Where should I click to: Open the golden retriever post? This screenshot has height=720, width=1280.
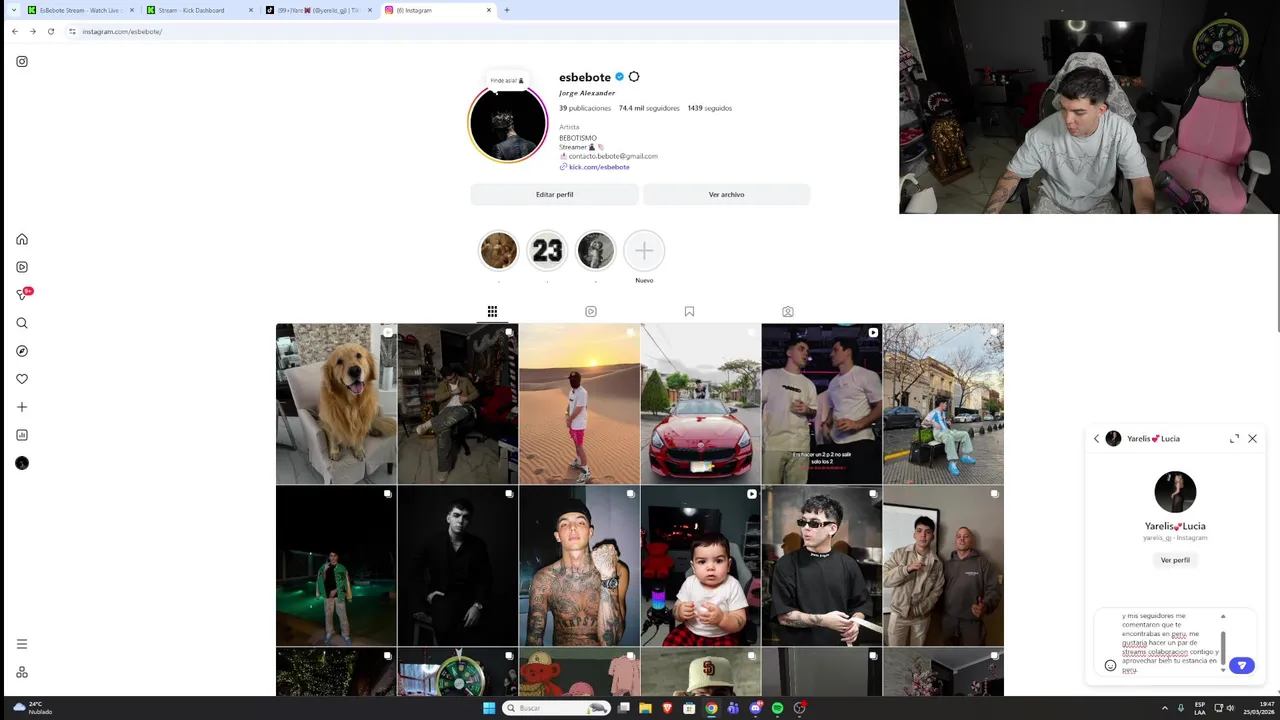coord(336,404)
